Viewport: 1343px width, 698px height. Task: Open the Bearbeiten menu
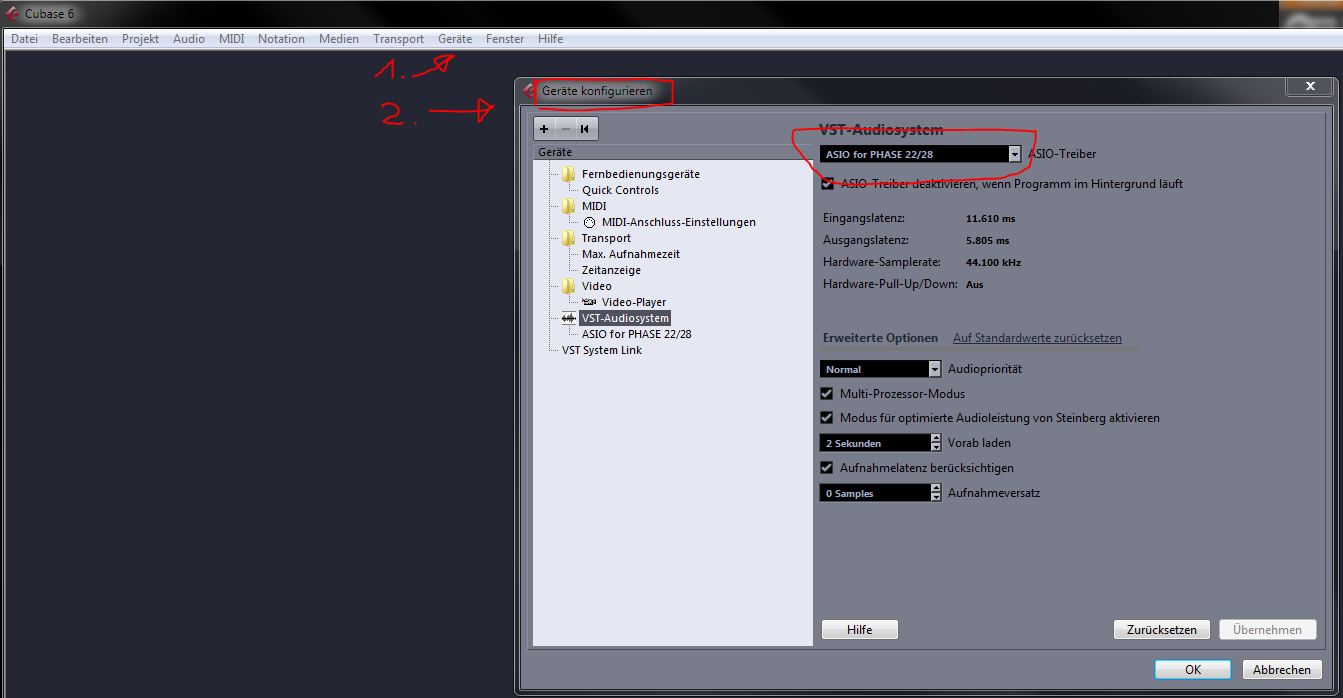click(80, 39)
